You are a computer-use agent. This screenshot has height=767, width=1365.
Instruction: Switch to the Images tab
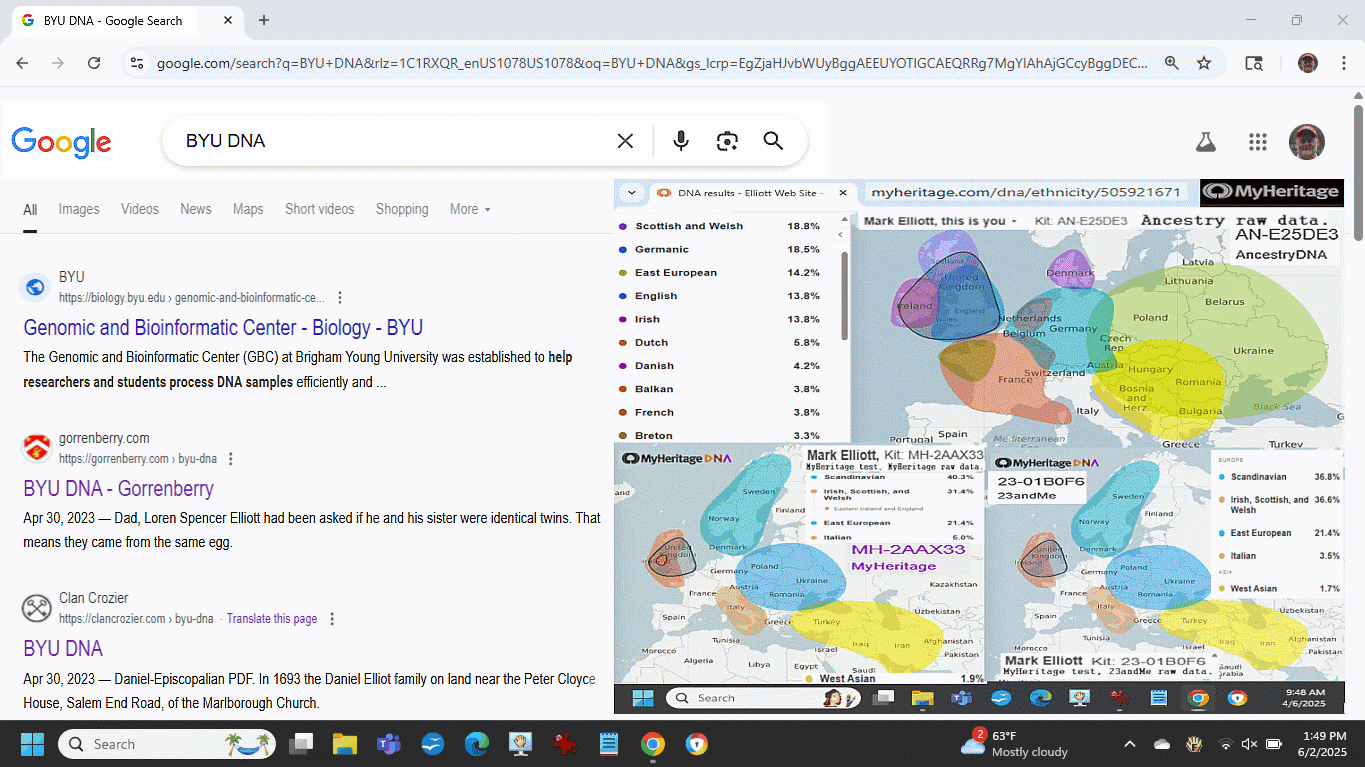click(x=79, y=209)
